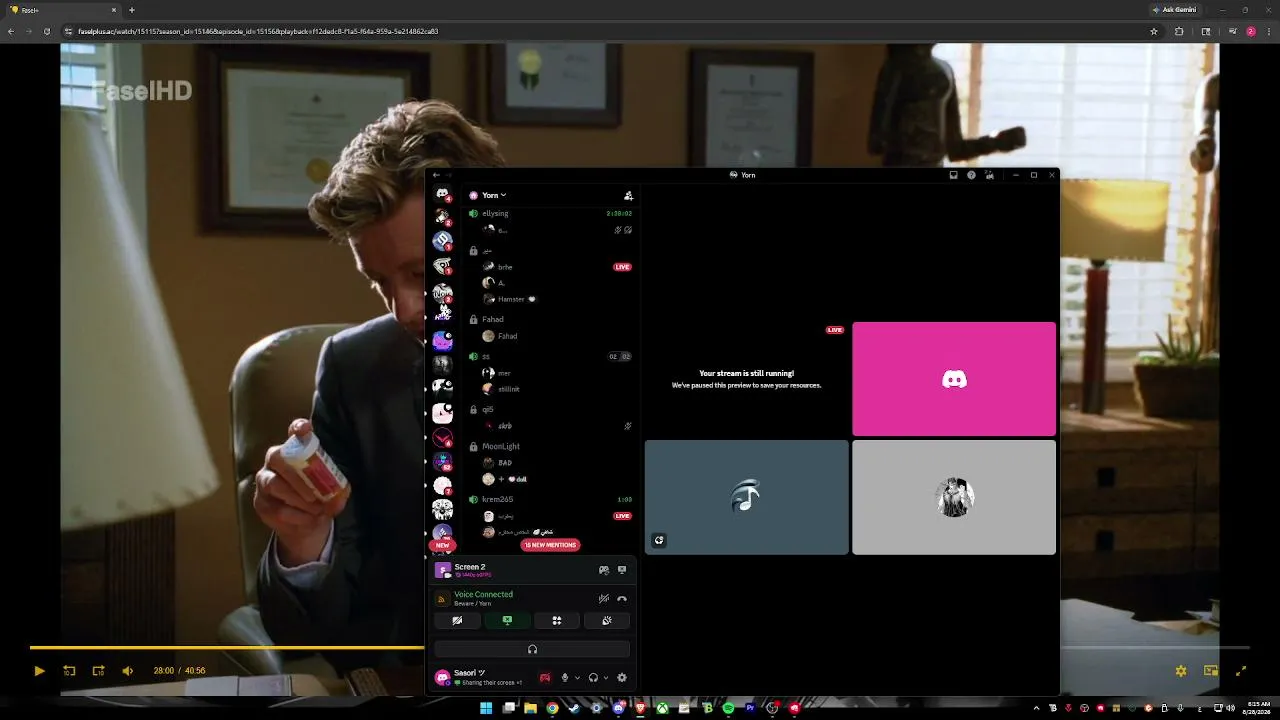1280x720 pixels.
Task: Click the Ask Gemini button
Action: coord(1174,10)
